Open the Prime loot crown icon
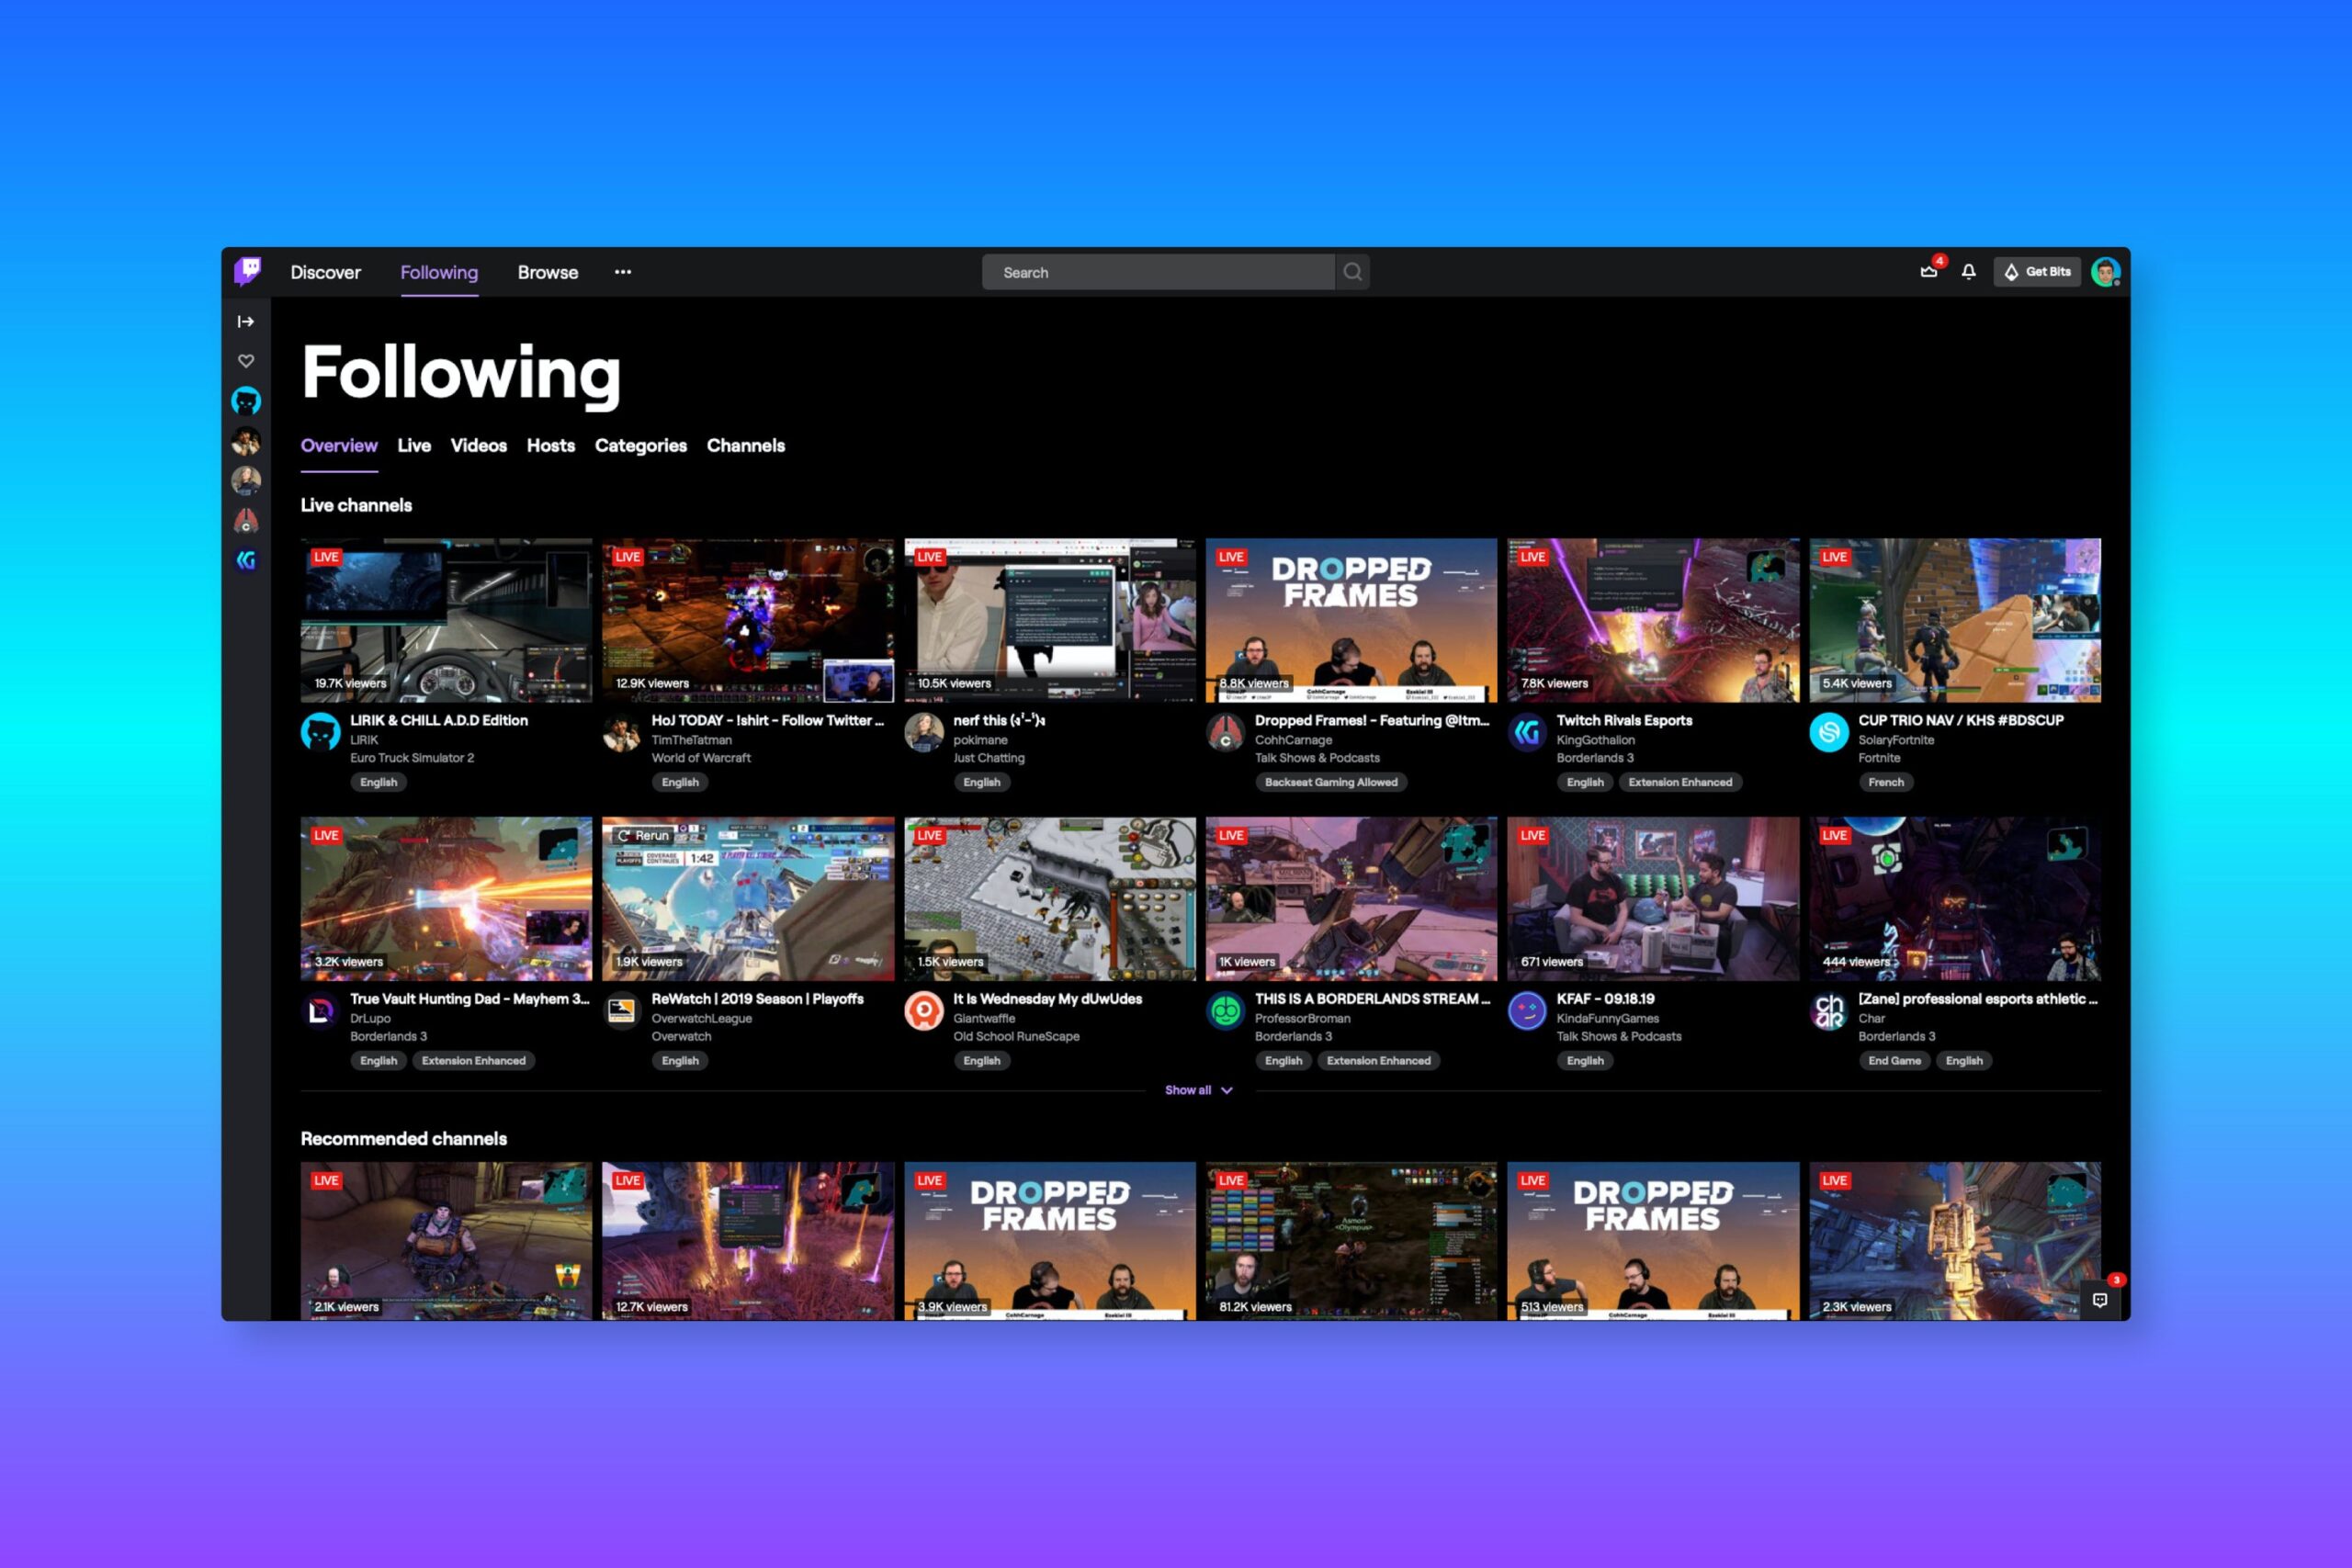2352x1568 pixels. point(1929,272)
